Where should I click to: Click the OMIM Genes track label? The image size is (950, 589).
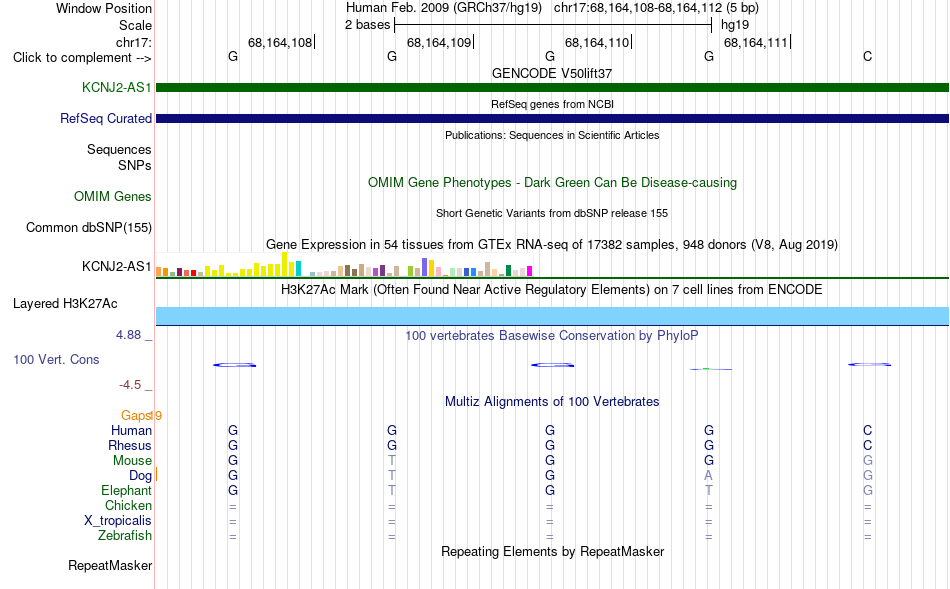113,196
